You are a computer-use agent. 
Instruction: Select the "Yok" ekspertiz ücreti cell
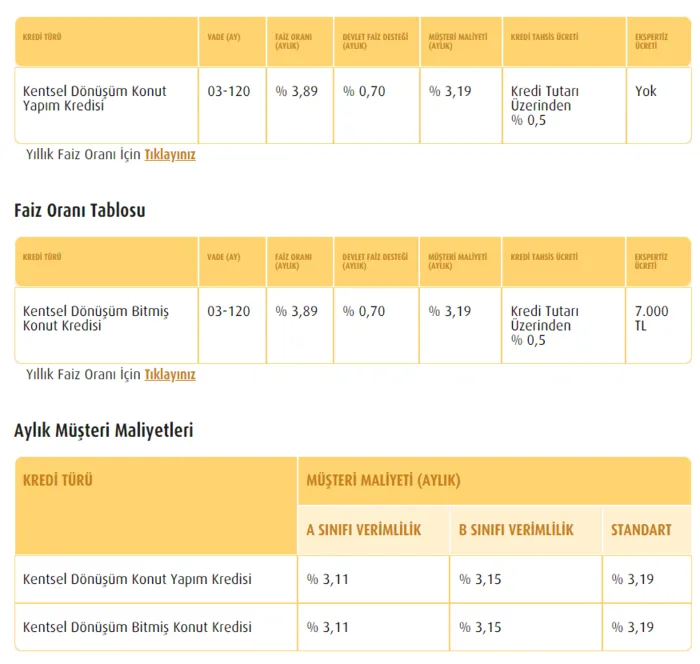[646, 91]
